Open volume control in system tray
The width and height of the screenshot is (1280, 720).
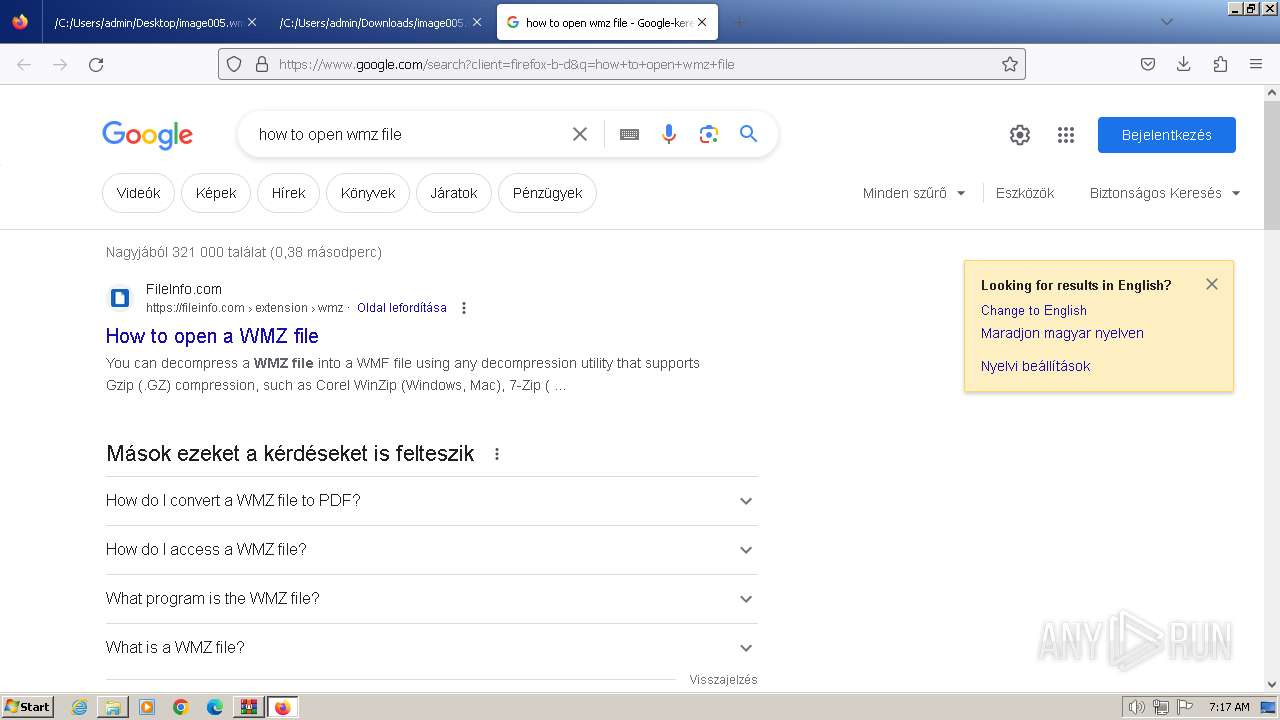tap(1136, 707)
